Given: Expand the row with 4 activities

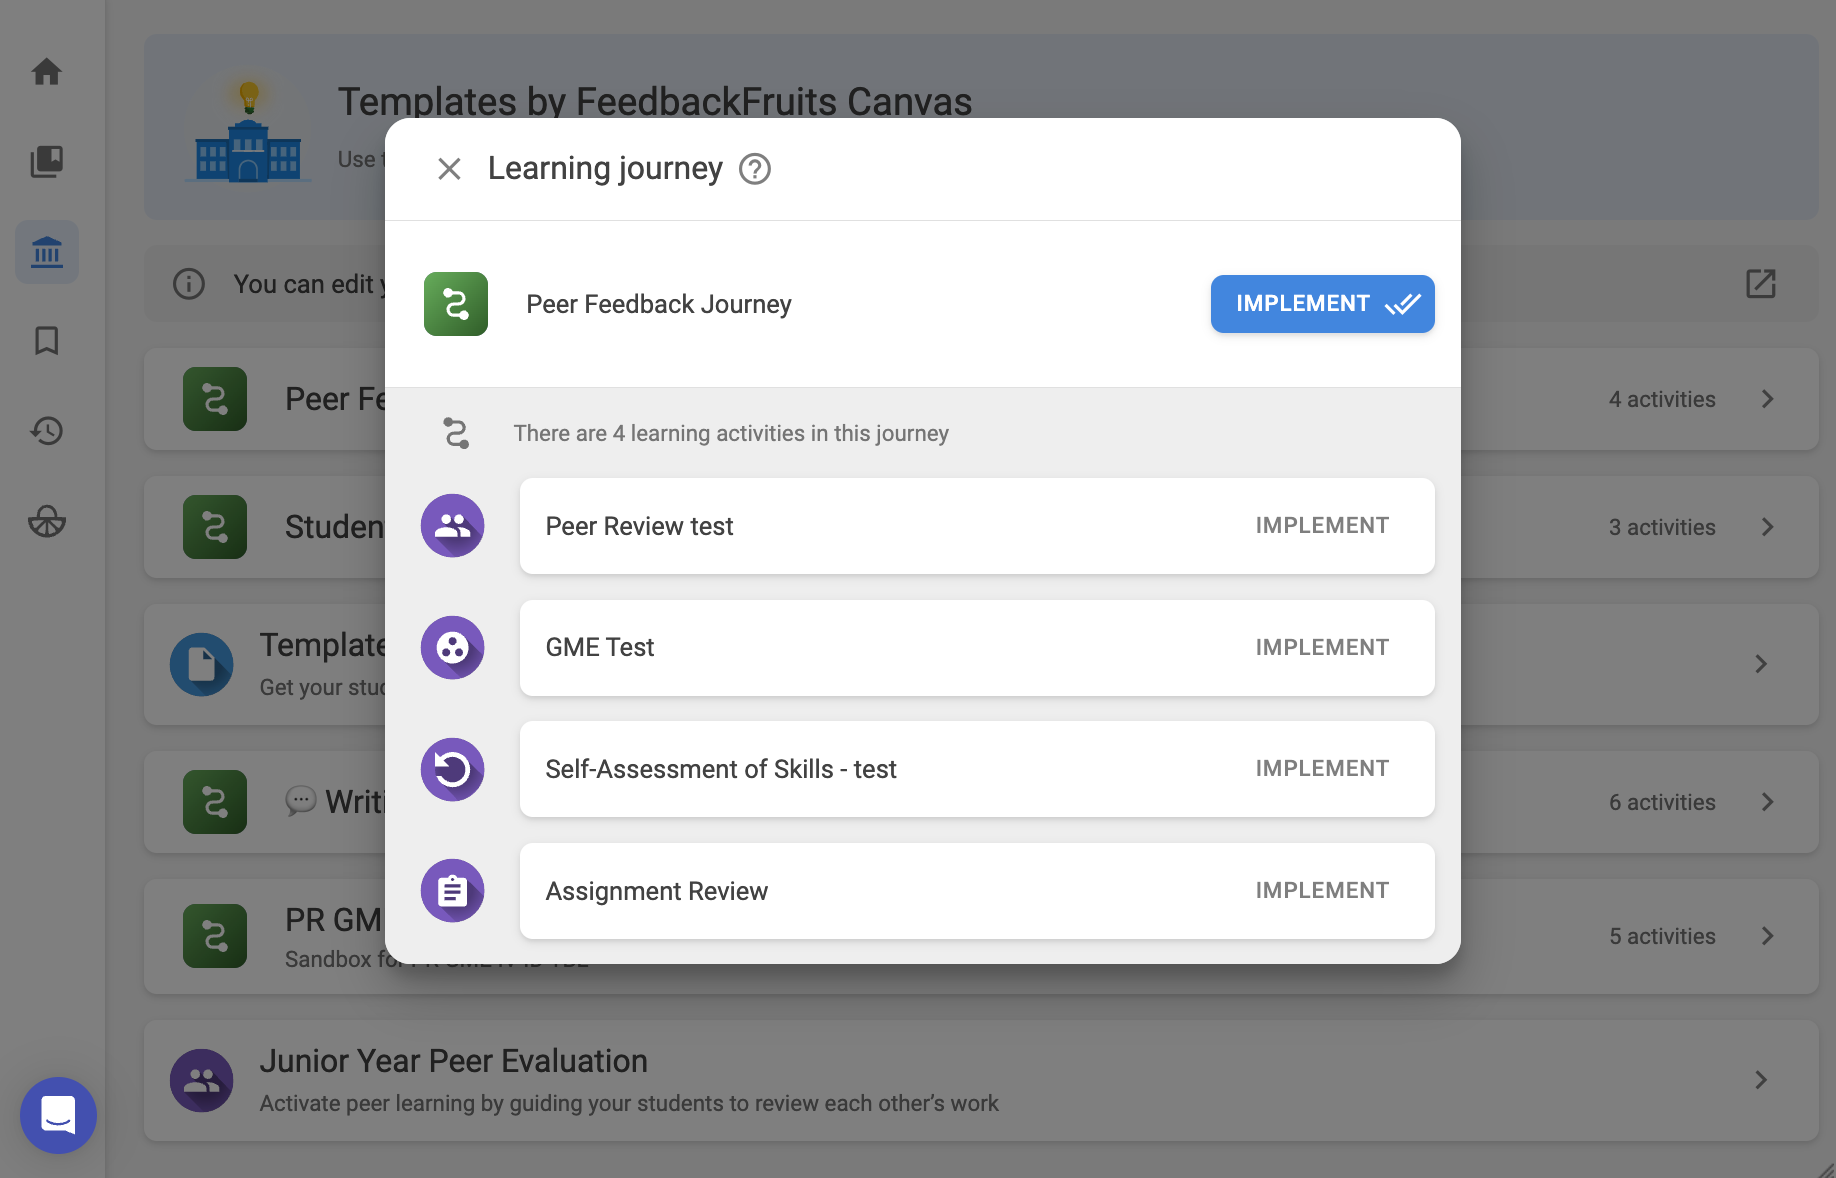Looking at the screenshot, I should 1768,399.
